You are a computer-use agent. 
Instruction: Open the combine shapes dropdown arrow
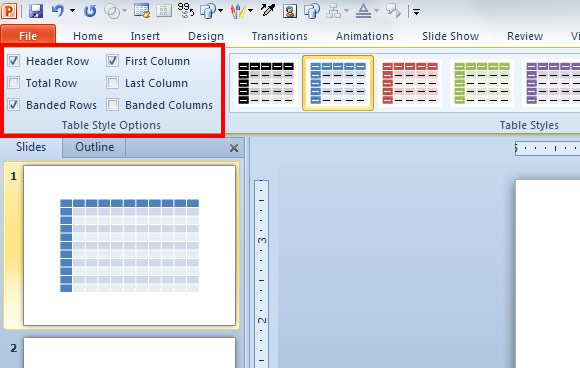(124, 11)
